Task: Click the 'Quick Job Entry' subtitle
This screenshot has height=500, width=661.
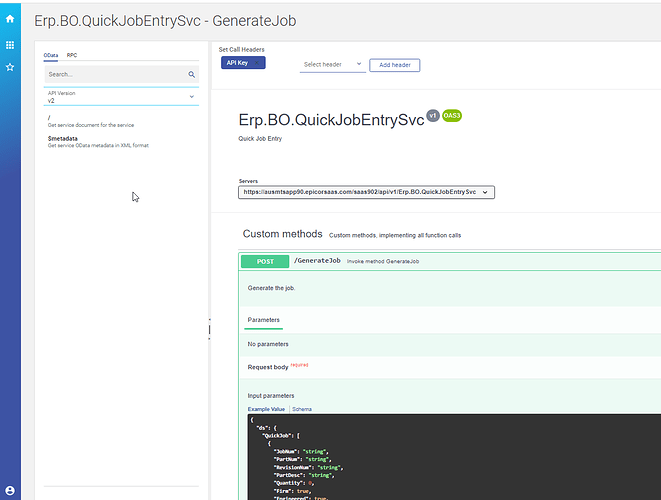Action: [x=260, y=139]
